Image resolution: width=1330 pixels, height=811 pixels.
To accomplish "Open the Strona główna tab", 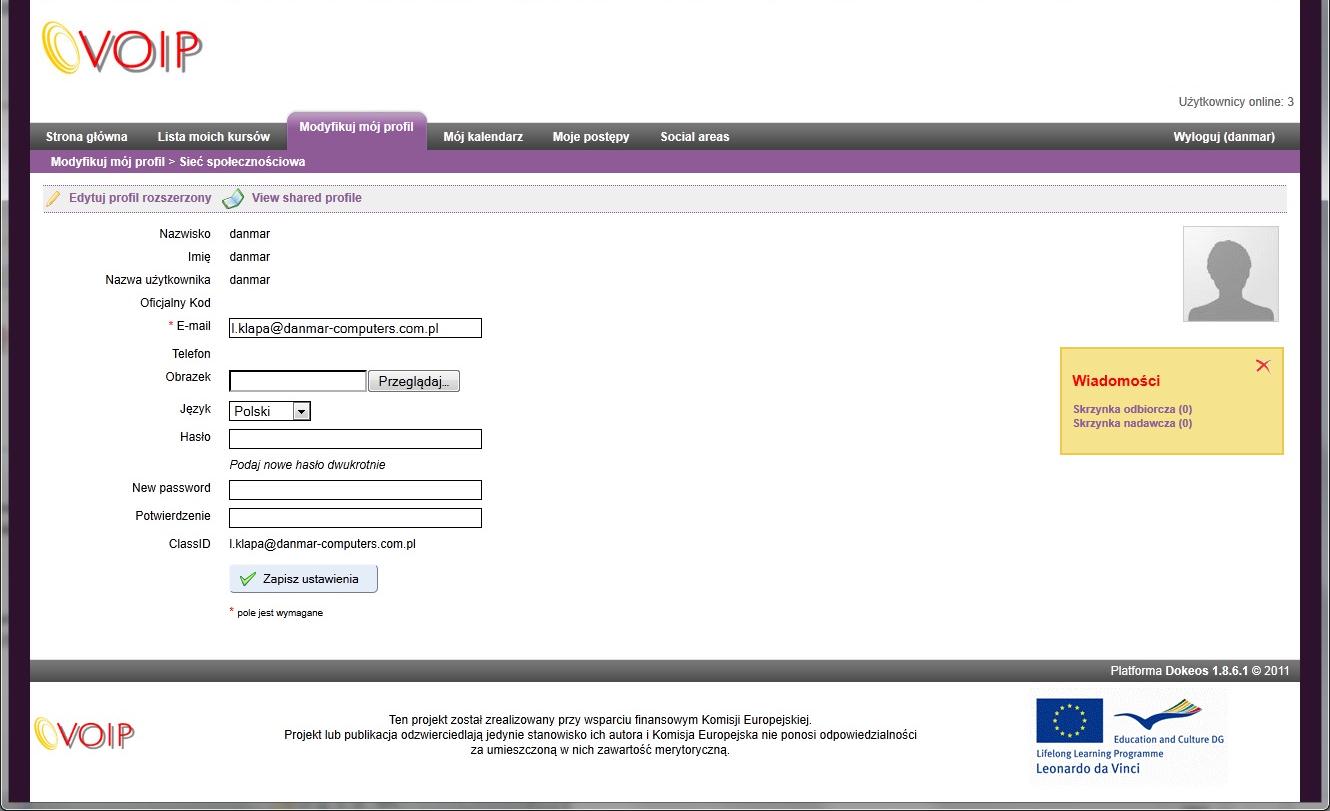I will (x=87, y=137).
